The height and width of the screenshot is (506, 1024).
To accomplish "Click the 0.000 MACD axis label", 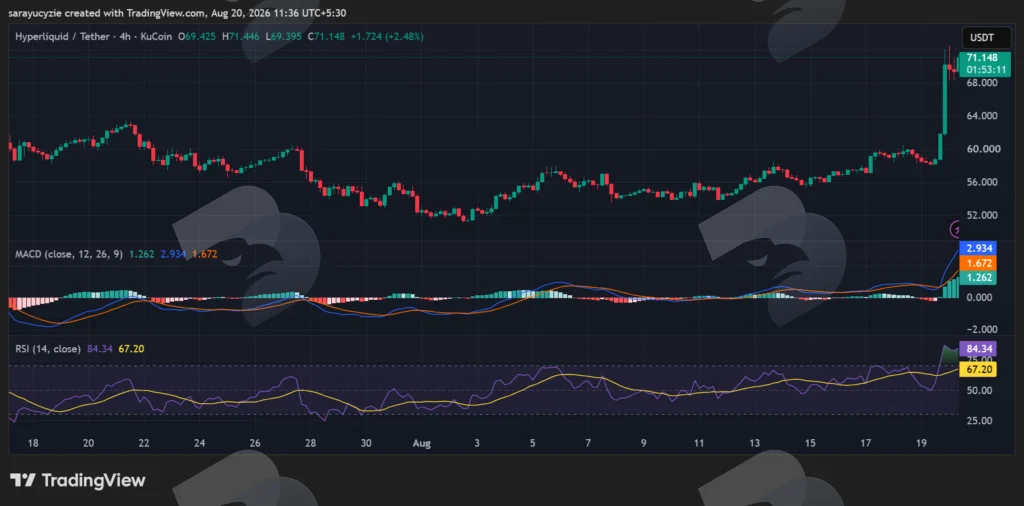I will (x=980, y=297).
